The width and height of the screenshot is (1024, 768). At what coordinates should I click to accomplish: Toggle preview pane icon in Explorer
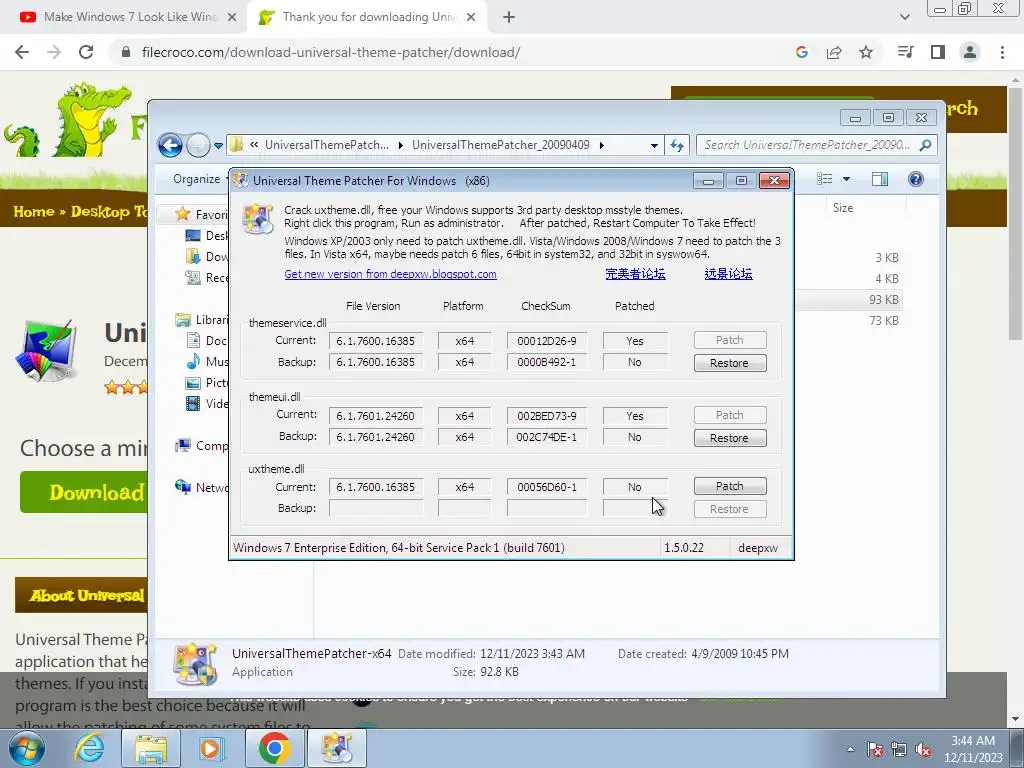click(x=880, y=179)
